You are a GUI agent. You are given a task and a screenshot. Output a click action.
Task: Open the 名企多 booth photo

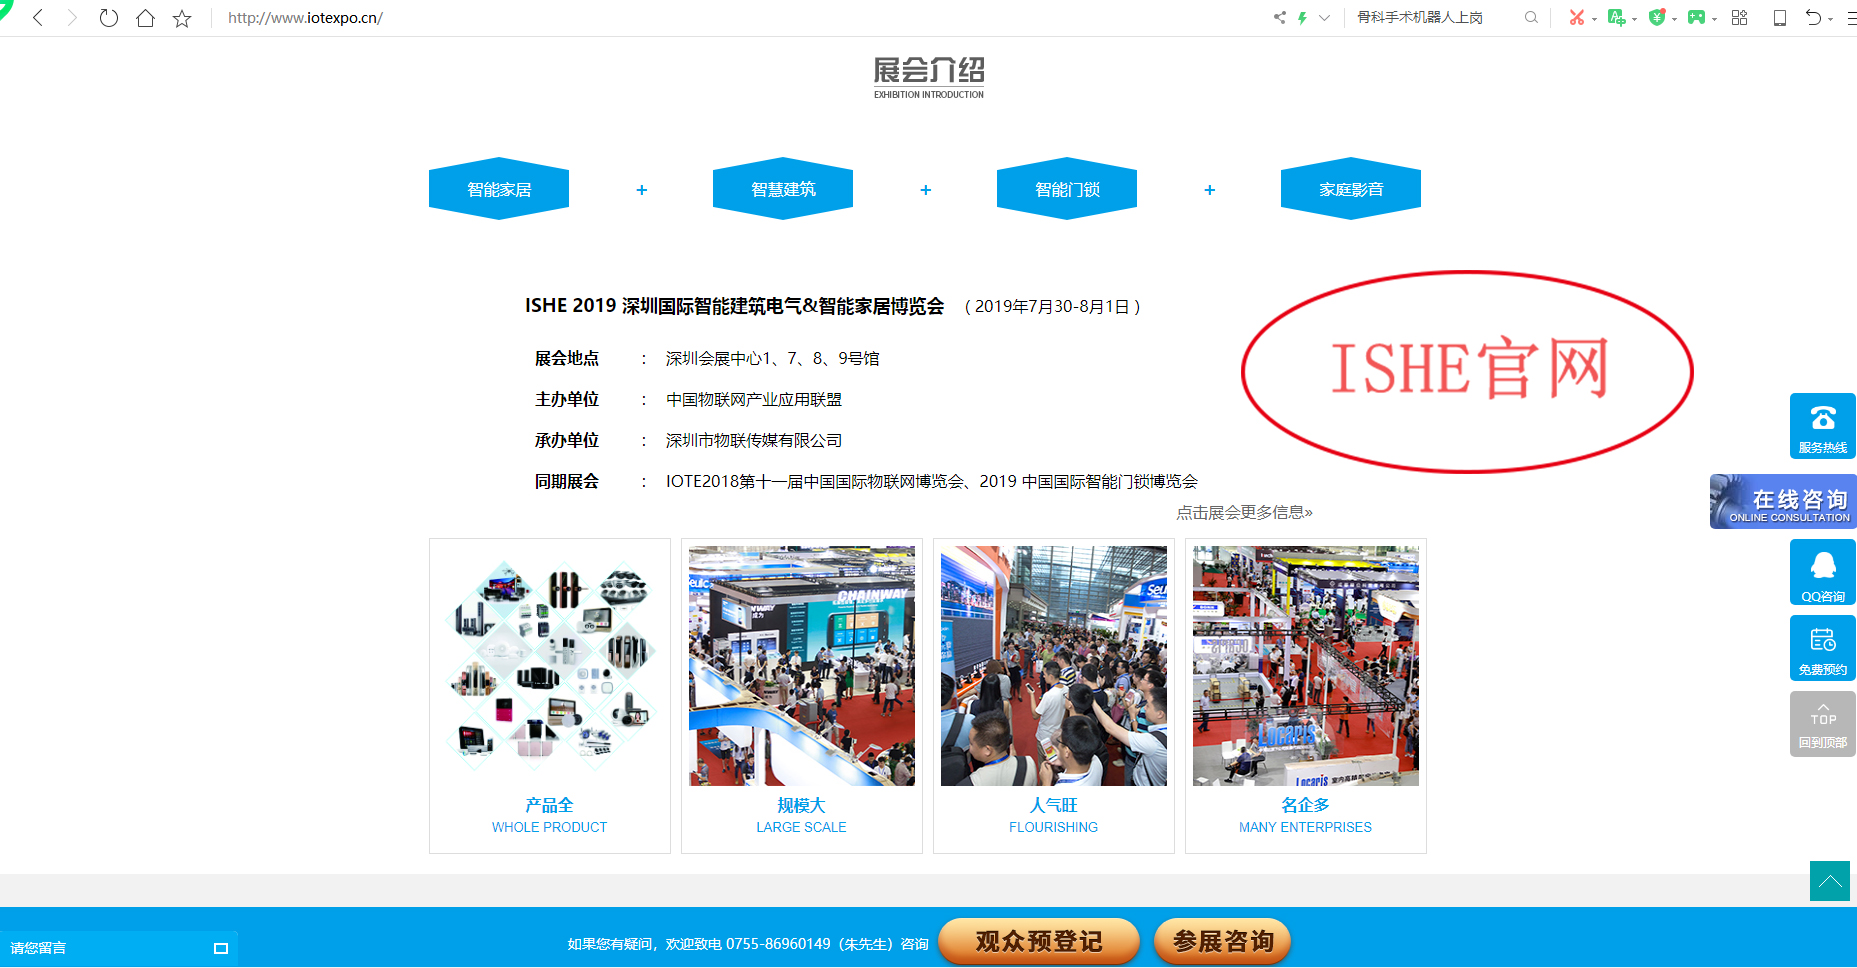(x=1306, y=666)
